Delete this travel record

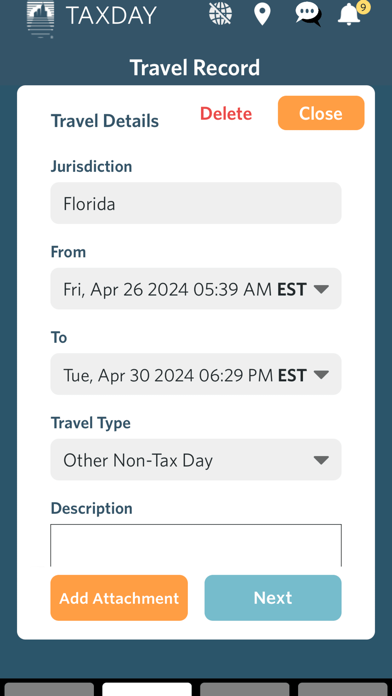point(226,114)
